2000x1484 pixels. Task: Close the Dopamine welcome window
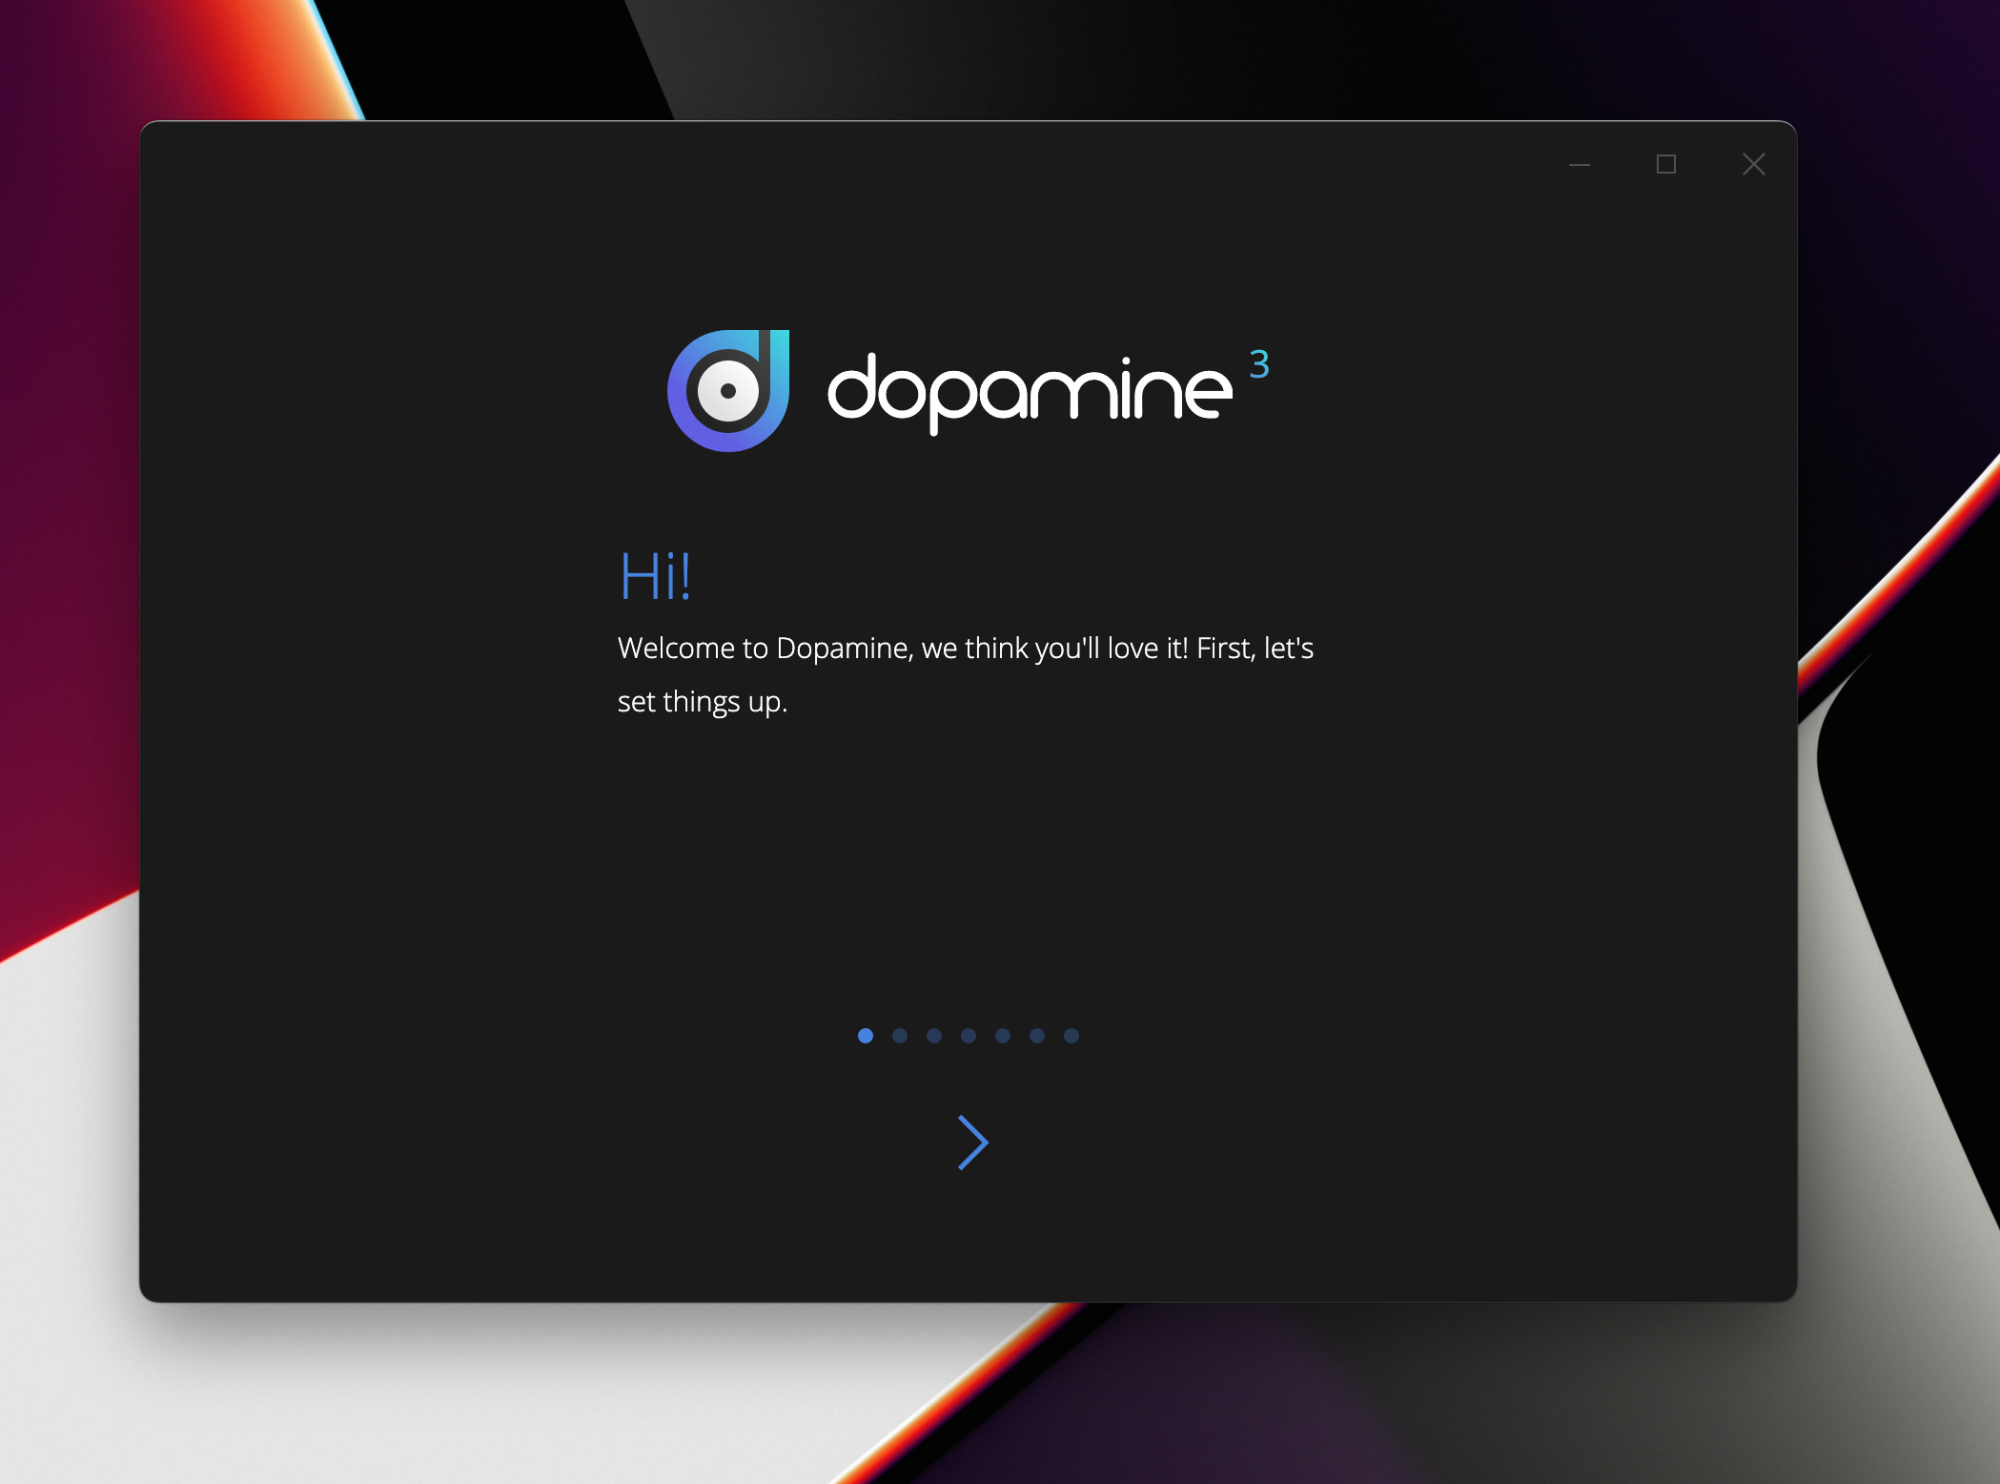[x=1753, y=165]
